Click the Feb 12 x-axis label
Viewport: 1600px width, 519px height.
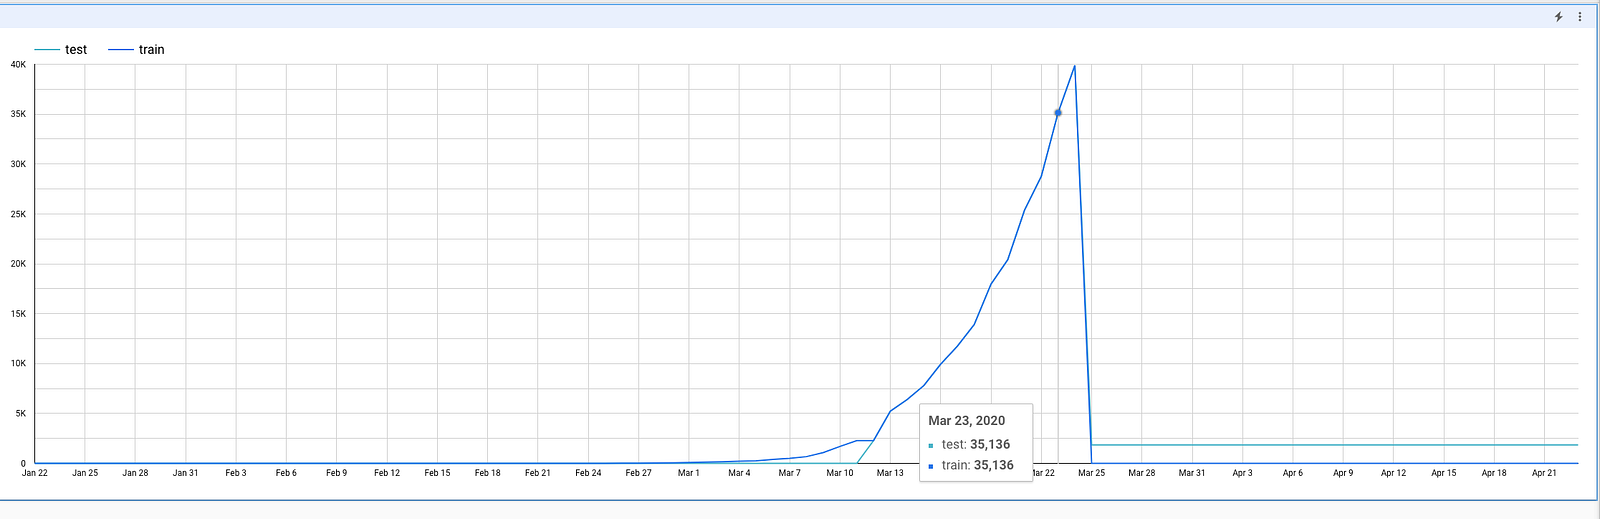[x=387, y=473]
